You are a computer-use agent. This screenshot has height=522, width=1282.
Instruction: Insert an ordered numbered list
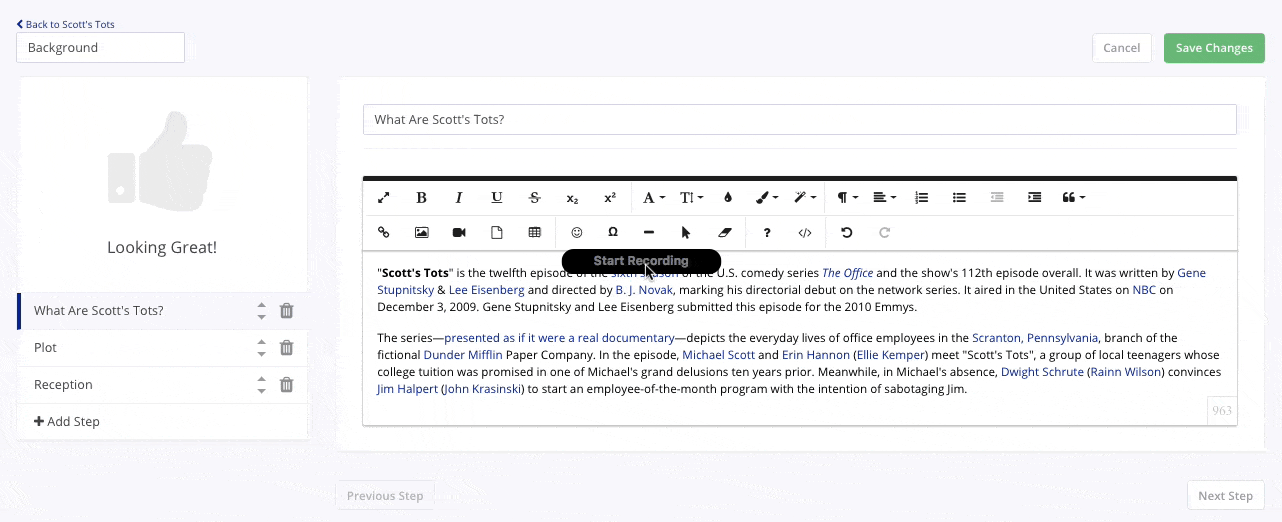point(922,198)
